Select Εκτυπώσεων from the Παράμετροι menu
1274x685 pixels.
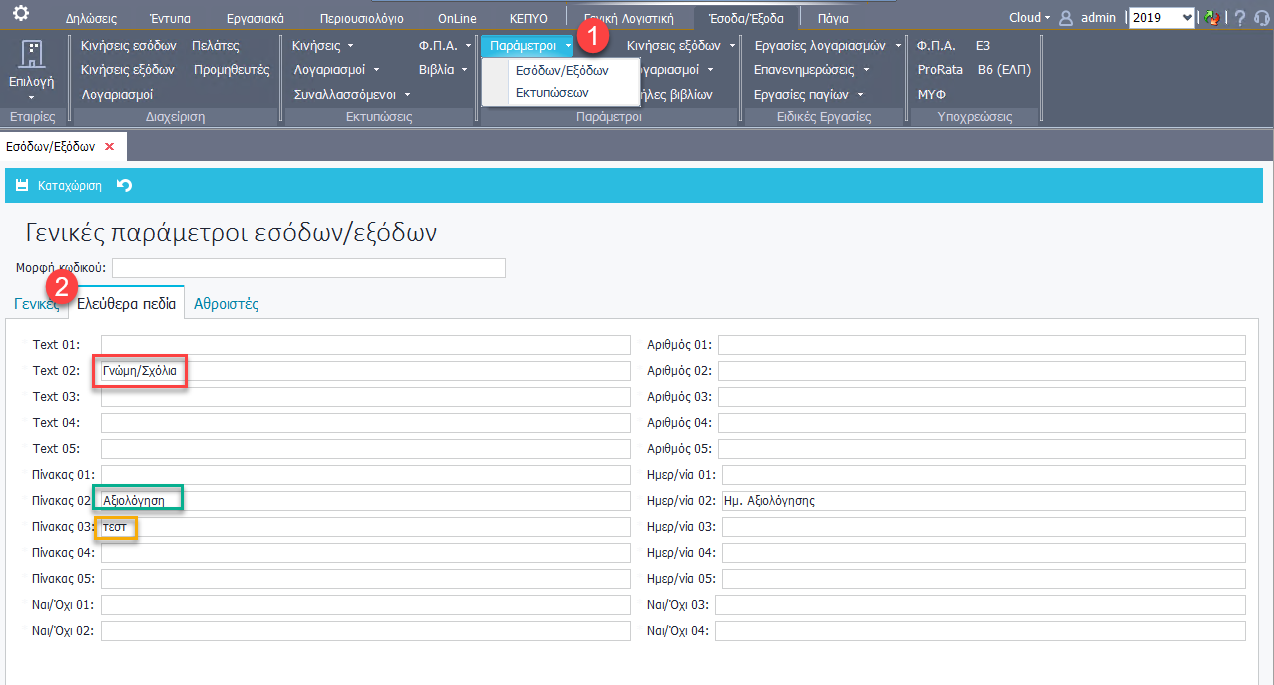[551, 92]
